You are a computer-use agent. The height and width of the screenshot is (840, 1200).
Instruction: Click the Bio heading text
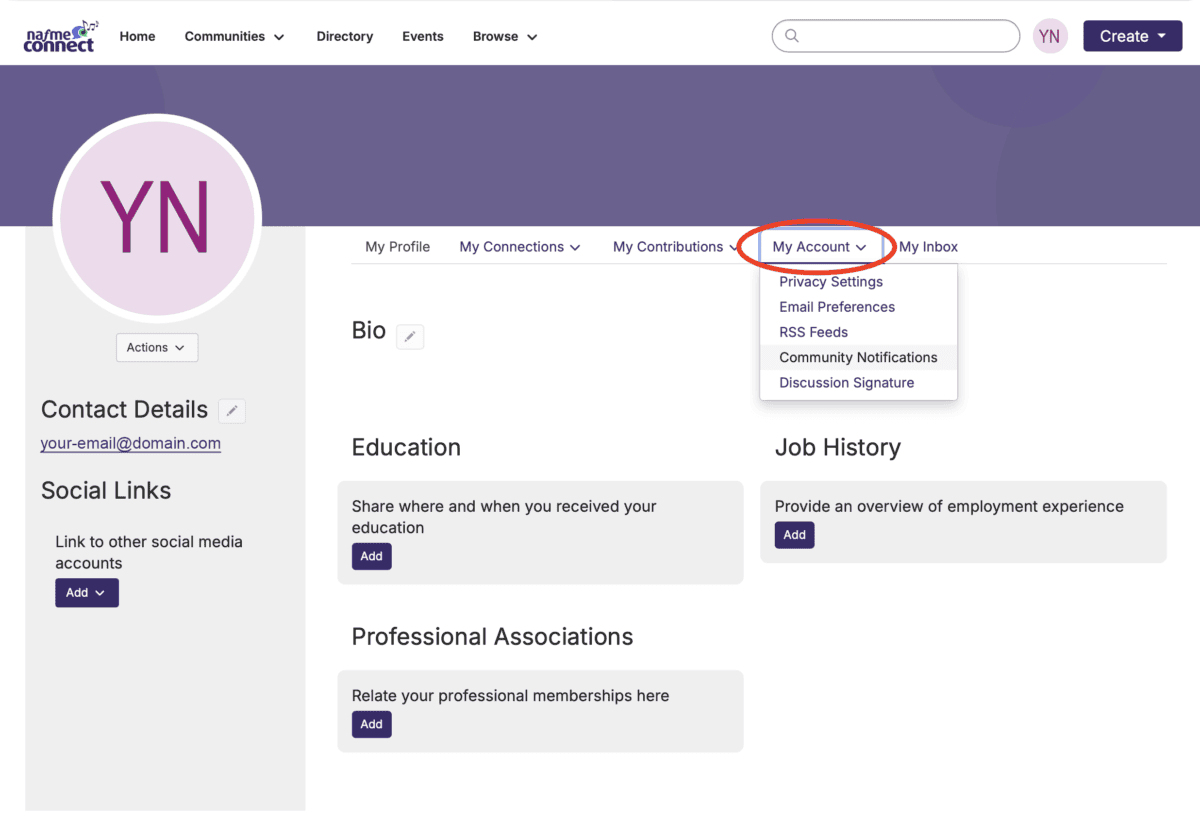pos(369,331)
